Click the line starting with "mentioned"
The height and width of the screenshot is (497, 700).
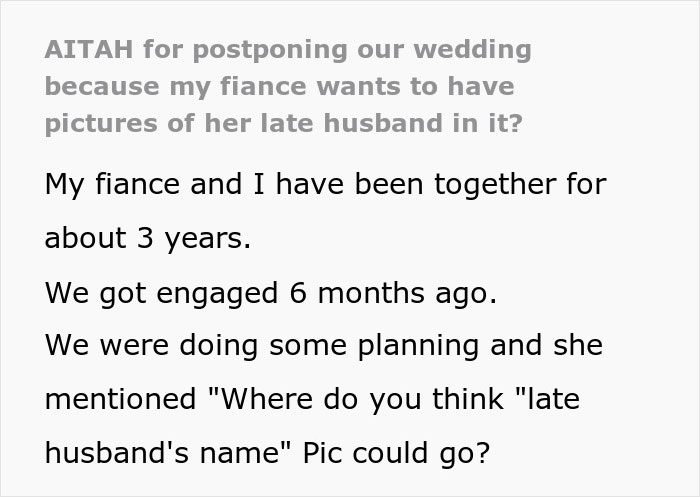tap(312, 399)
